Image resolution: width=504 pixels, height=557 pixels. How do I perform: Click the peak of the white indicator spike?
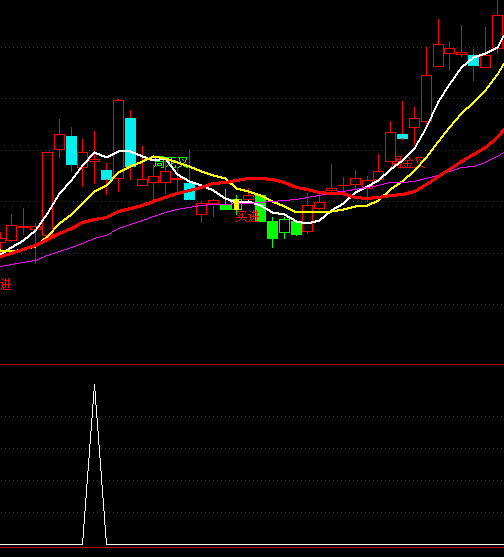(94, 385)
